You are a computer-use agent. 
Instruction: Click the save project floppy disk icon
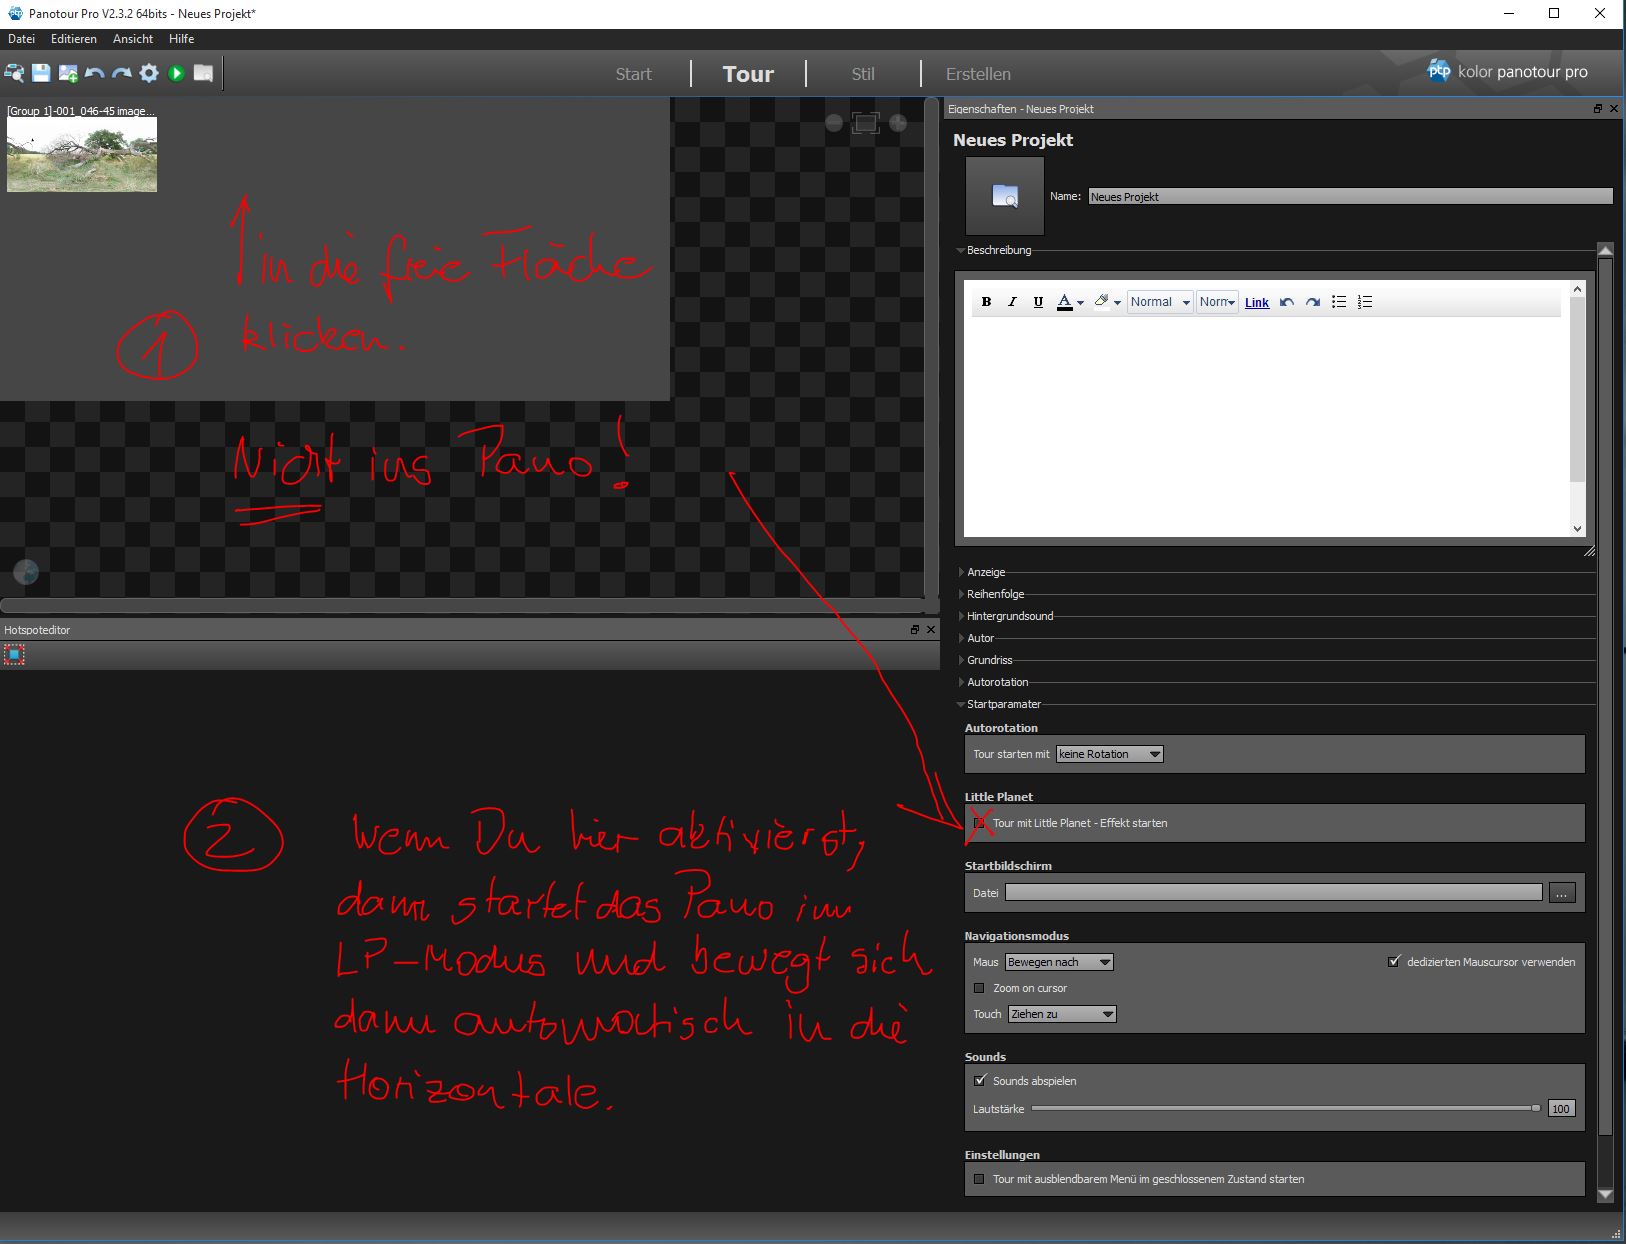click(41, 73)
